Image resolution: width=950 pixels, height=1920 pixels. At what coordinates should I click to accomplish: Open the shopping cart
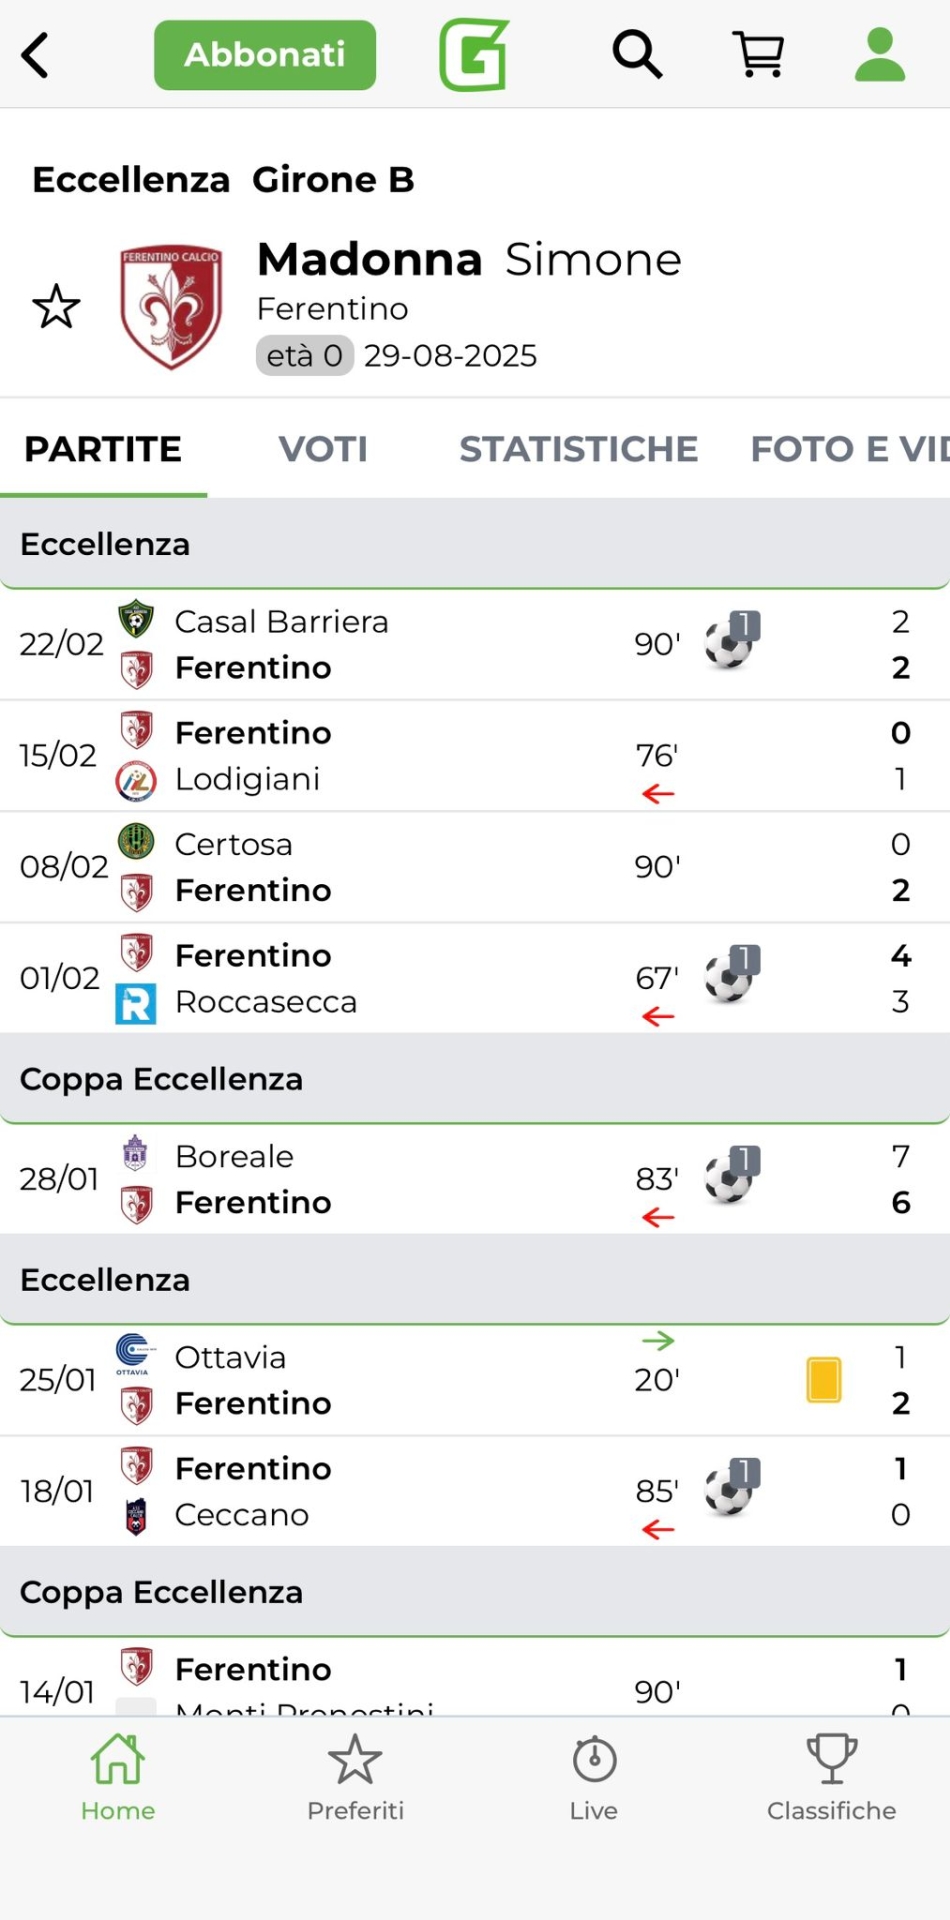point(759,54)
